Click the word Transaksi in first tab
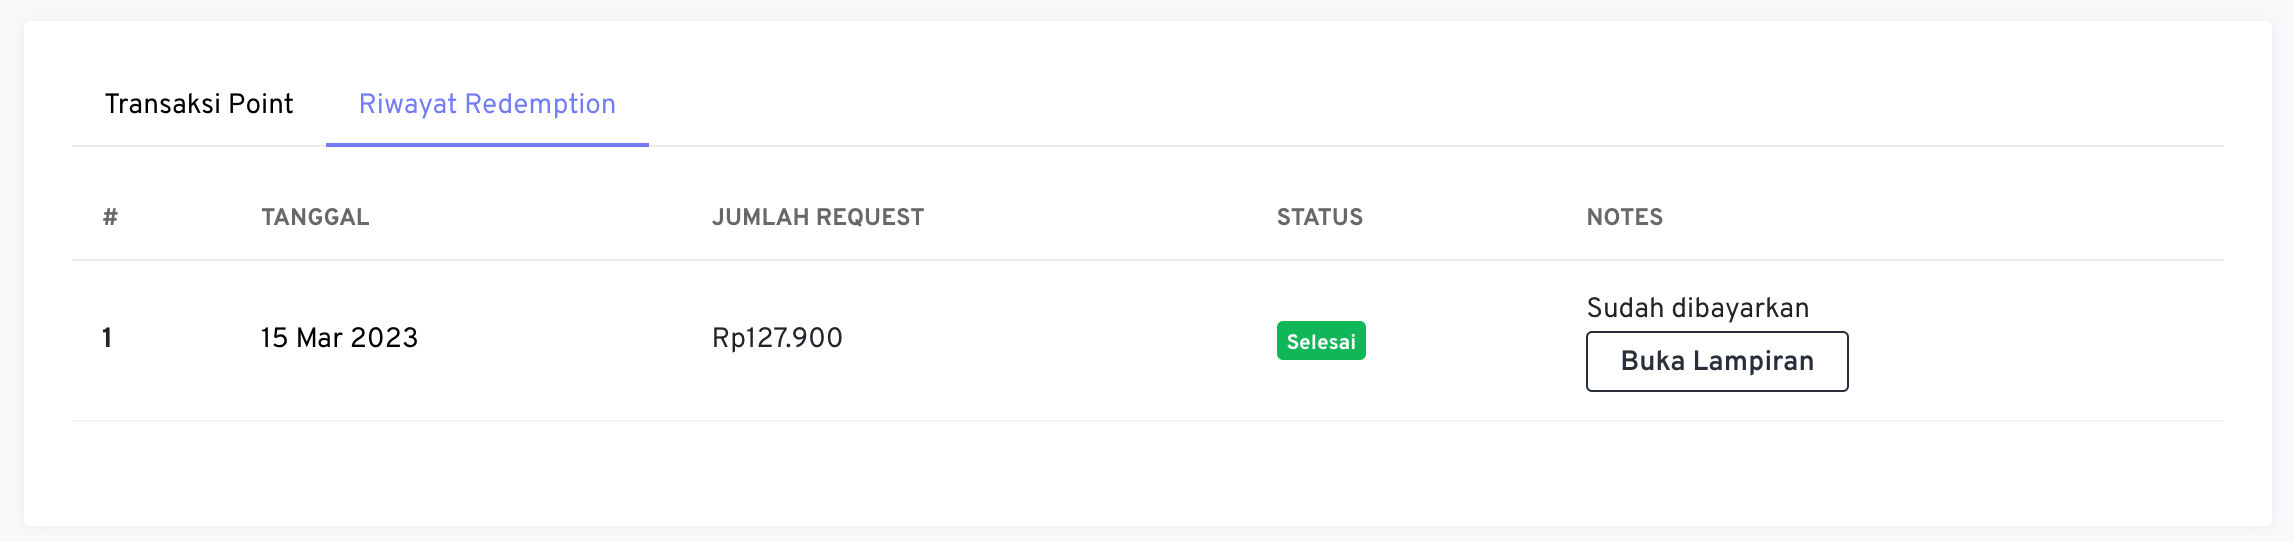This screenshot has width=2294, height=542. coord(163,104)
